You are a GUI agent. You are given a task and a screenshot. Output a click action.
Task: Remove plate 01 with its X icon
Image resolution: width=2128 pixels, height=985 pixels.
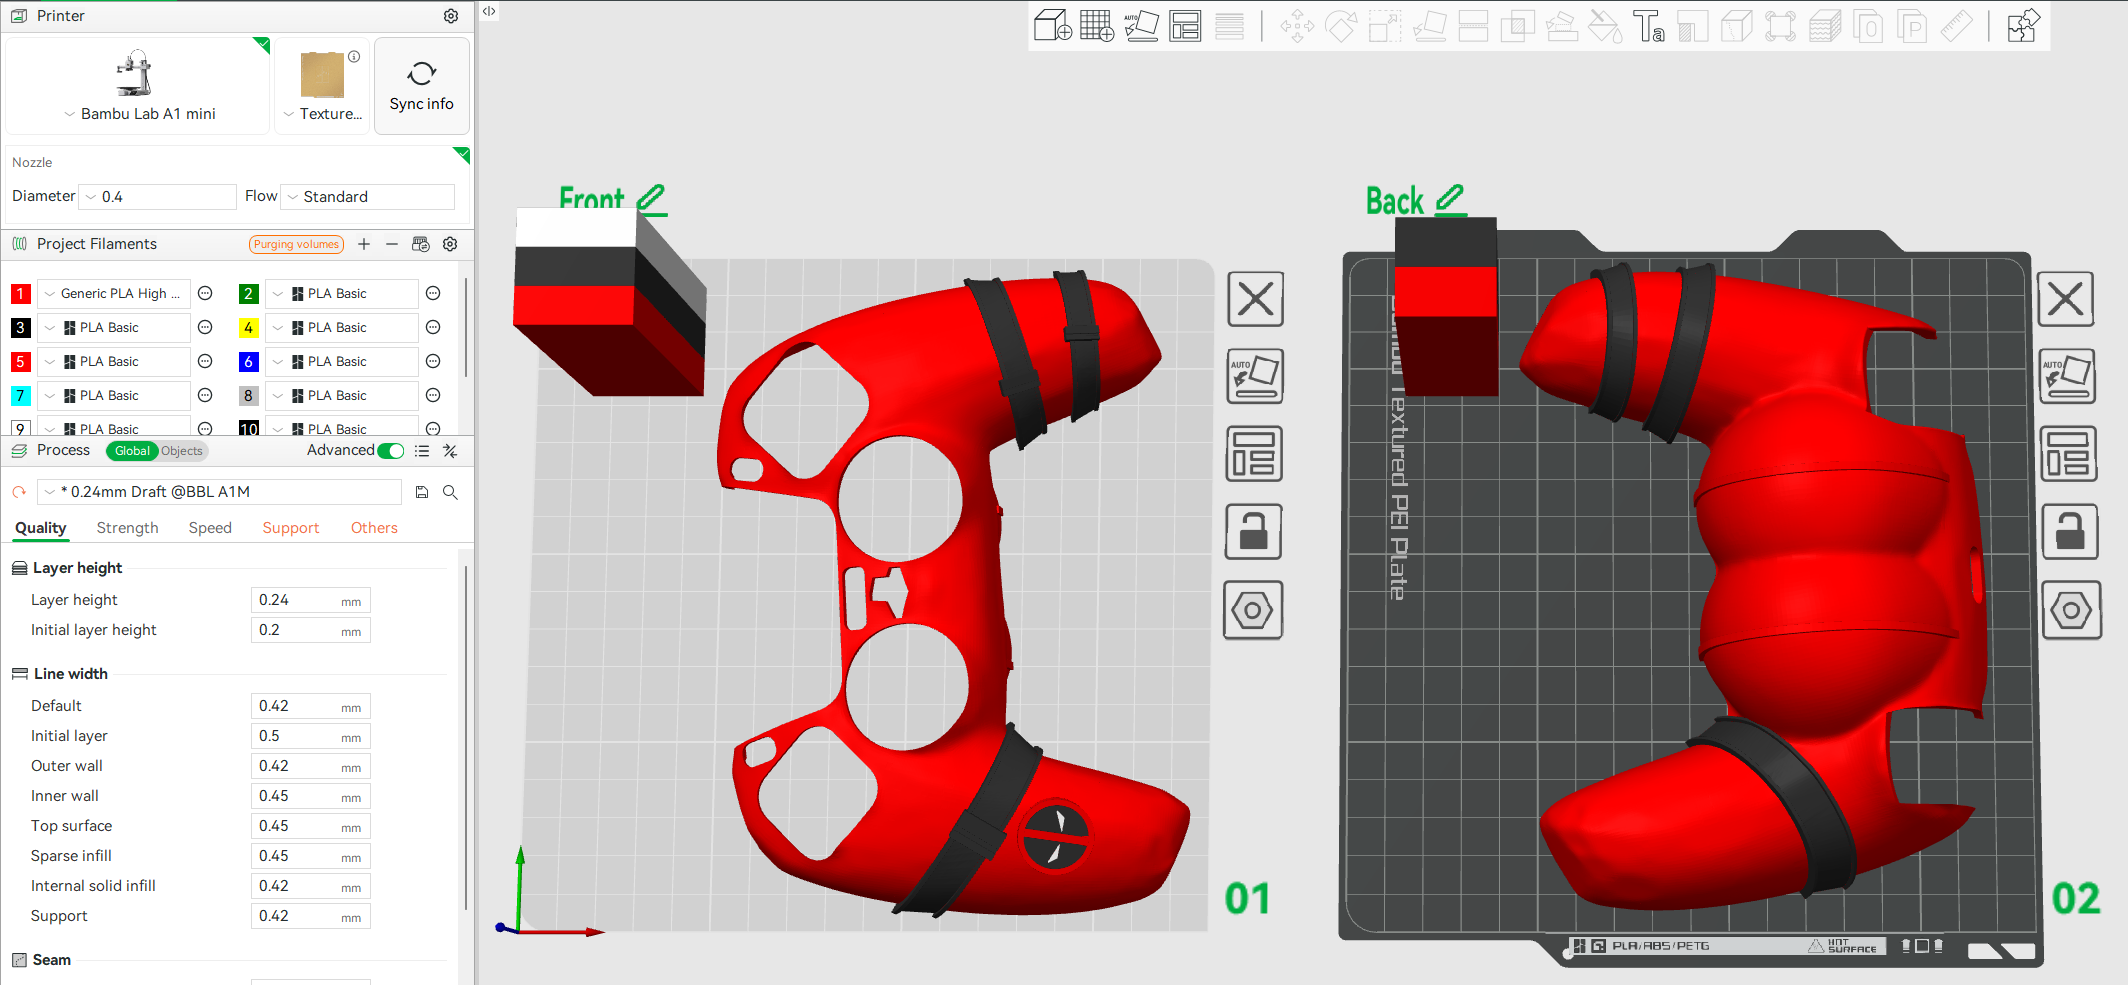(x=1255, y=299)
